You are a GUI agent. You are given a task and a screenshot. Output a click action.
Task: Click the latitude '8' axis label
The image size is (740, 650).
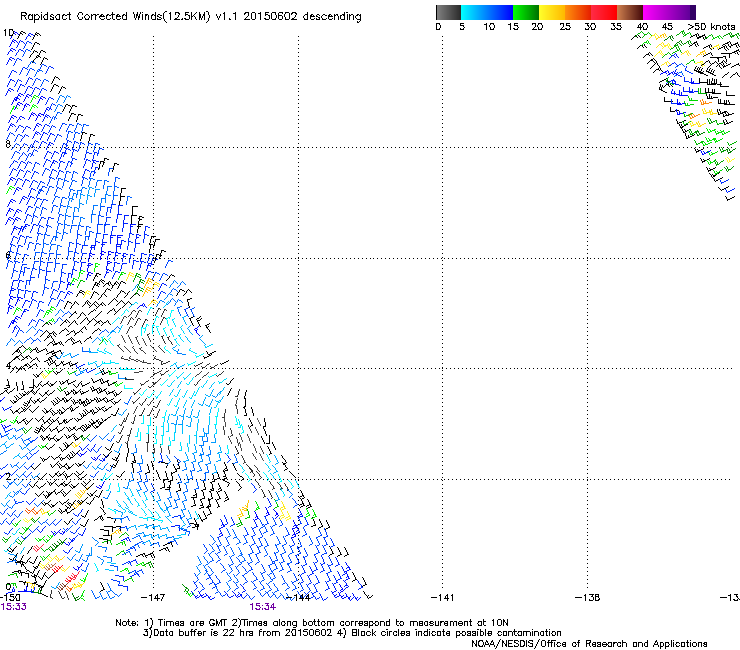tap(8, 144)
